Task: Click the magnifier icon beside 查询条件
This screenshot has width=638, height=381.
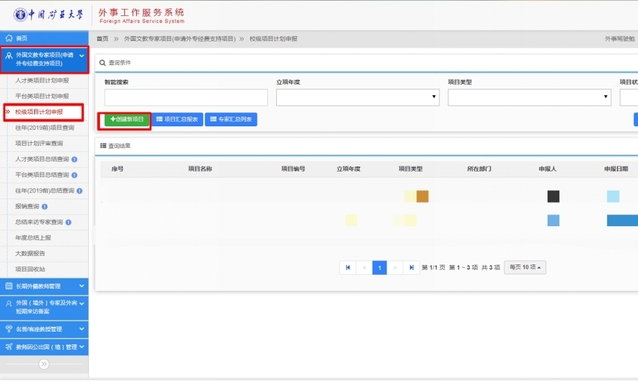Action: (103, 63)
